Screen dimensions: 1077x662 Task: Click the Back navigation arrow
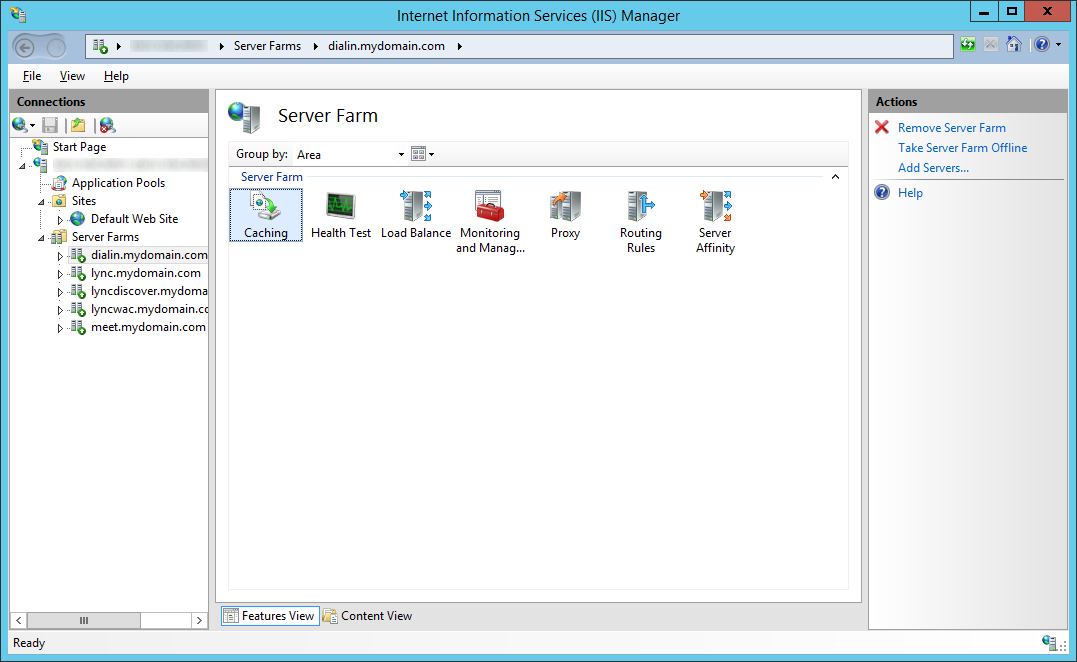pos(25,47)
